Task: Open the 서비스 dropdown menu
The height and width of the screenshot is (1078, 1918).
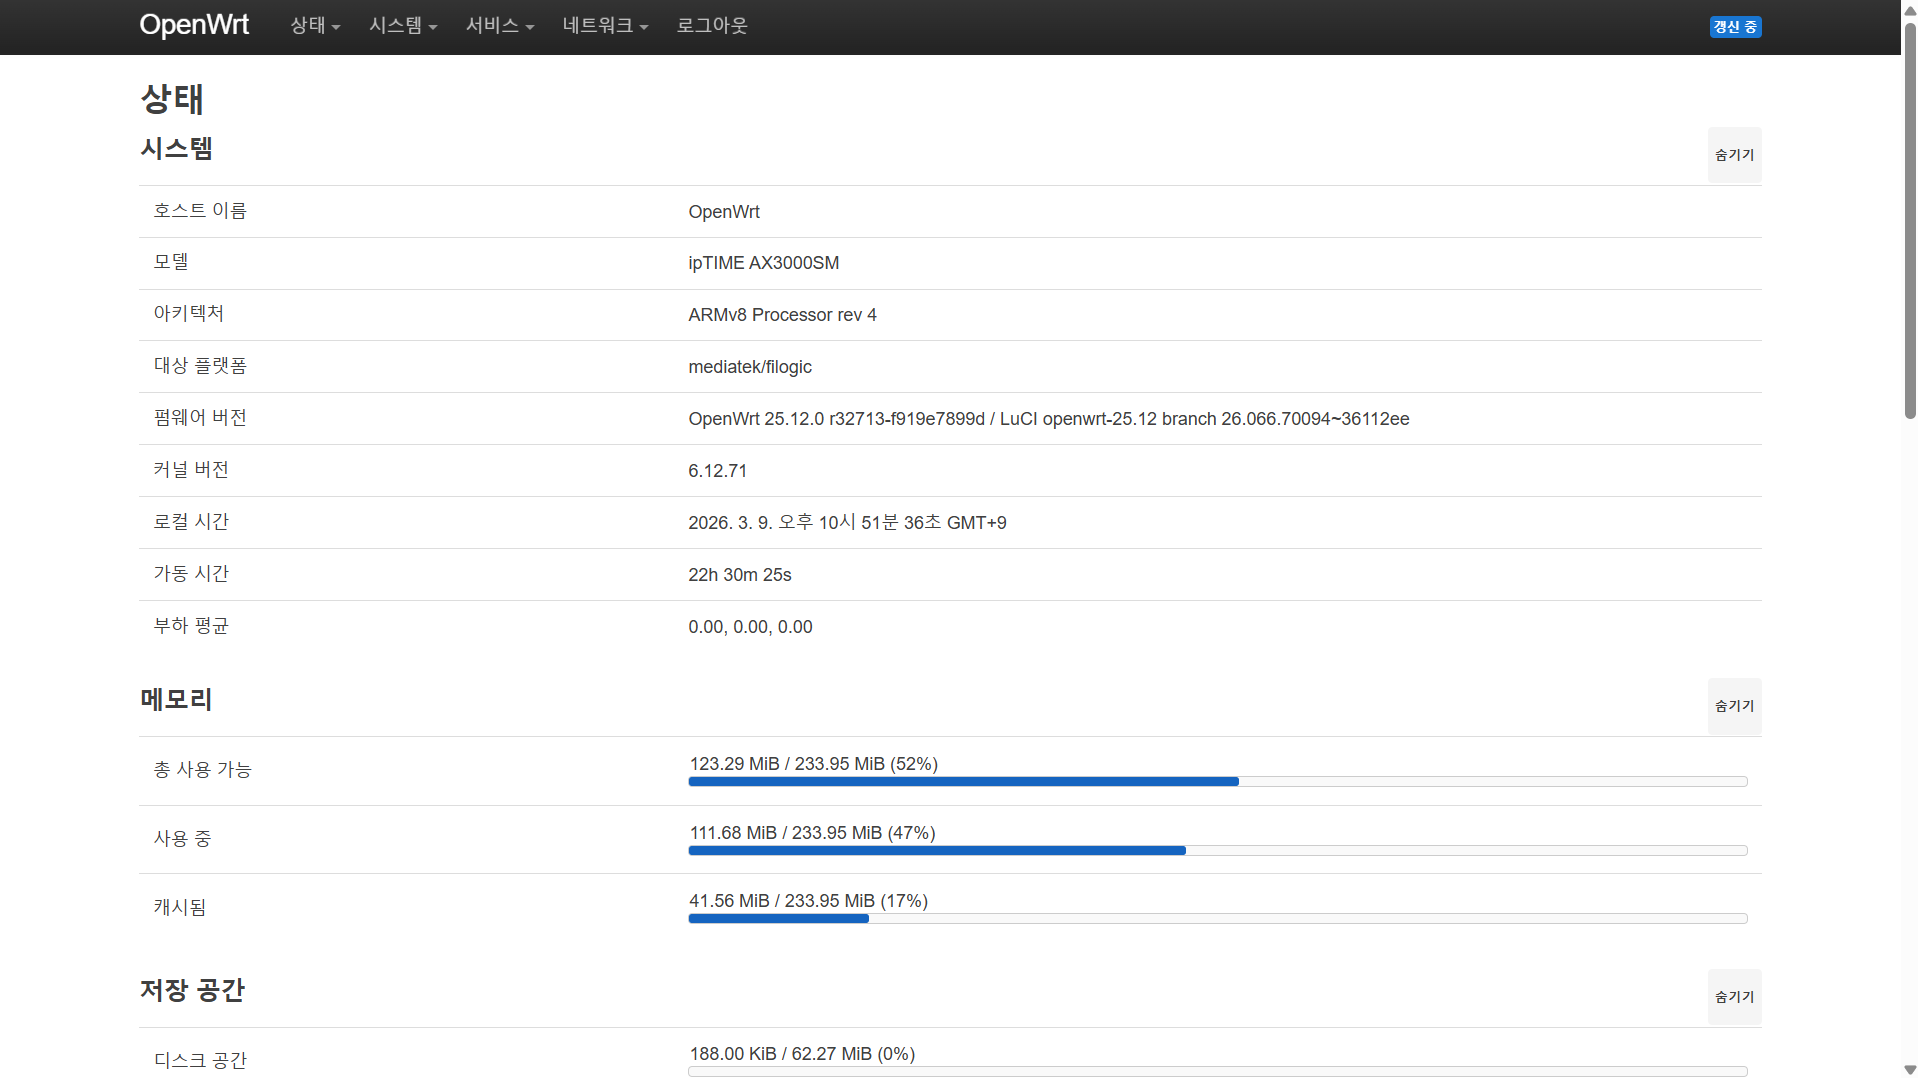Action: pos(500,26)
